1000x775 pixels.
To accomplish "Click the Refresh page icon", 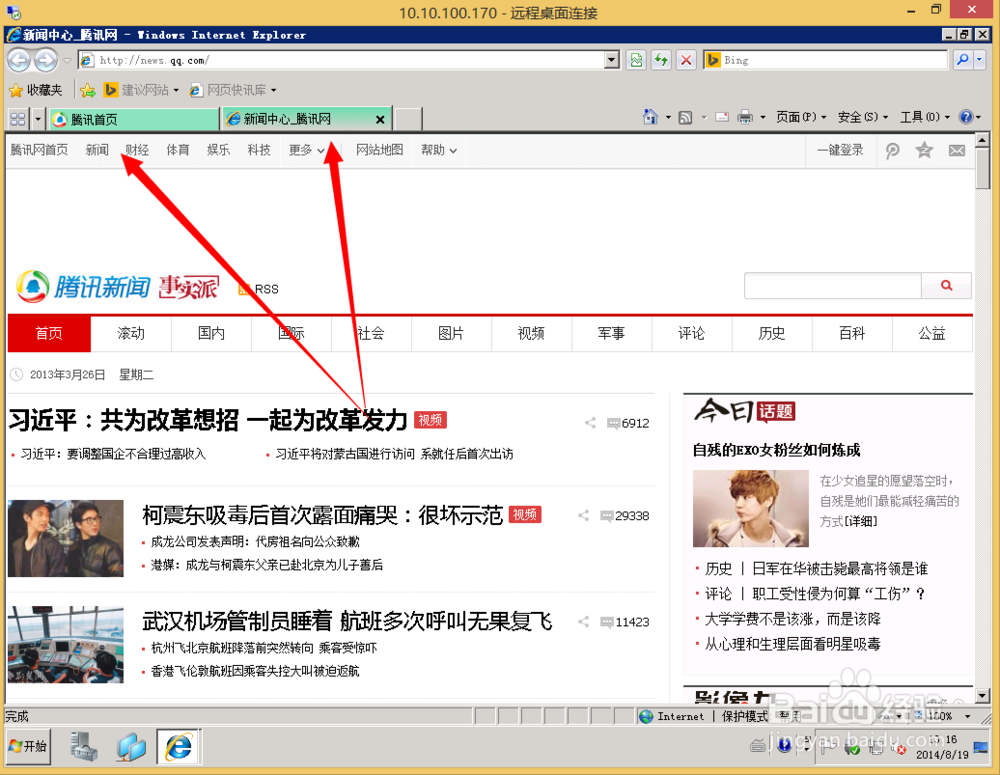I will click(661, 60).
